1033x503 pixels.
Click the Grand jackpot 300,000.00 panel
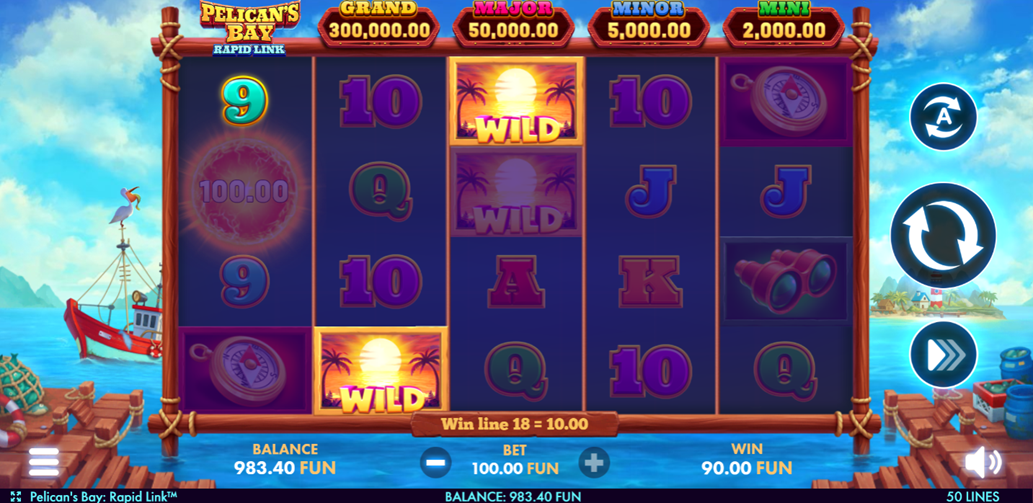(x=379, y=24)
